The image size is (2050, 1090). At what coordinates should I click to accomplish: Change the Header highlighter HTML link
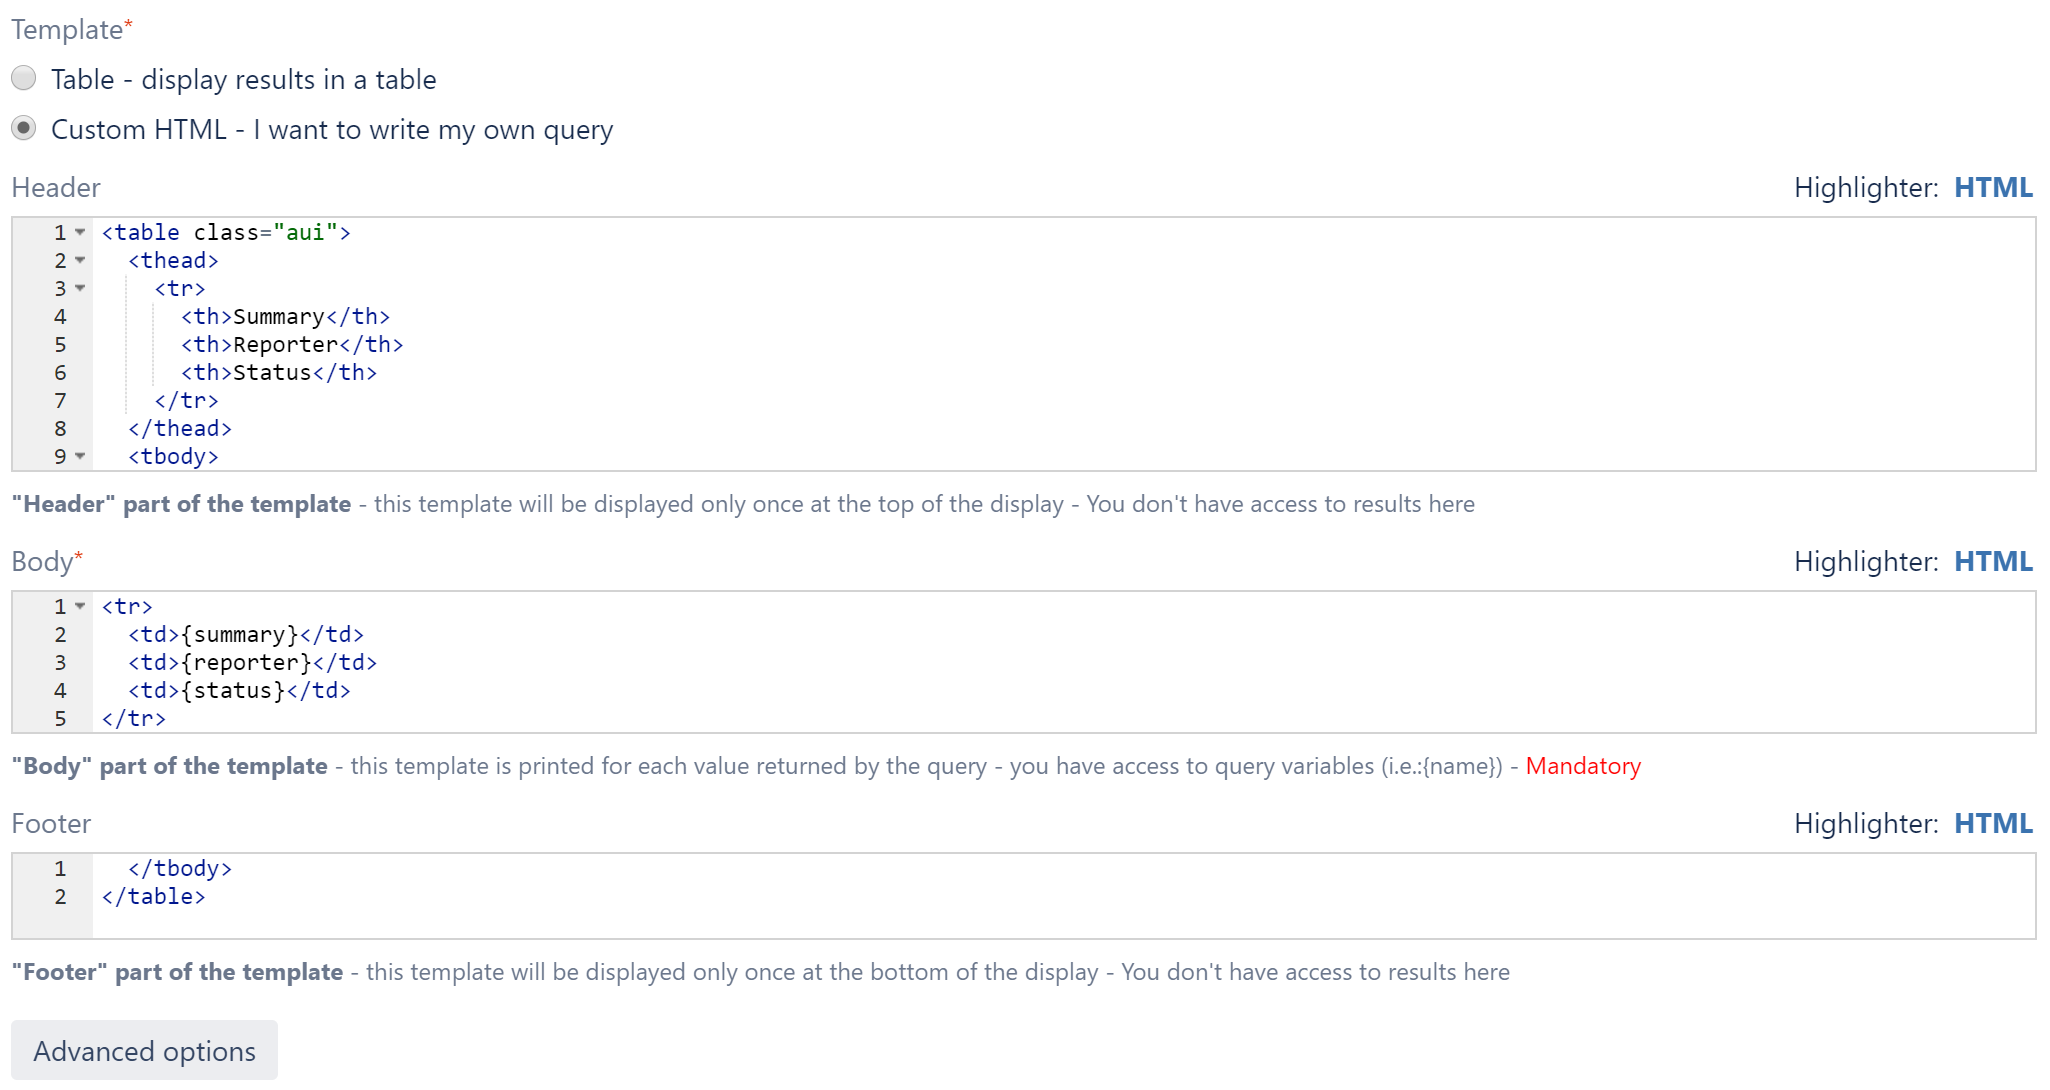tap(1992, 188)
